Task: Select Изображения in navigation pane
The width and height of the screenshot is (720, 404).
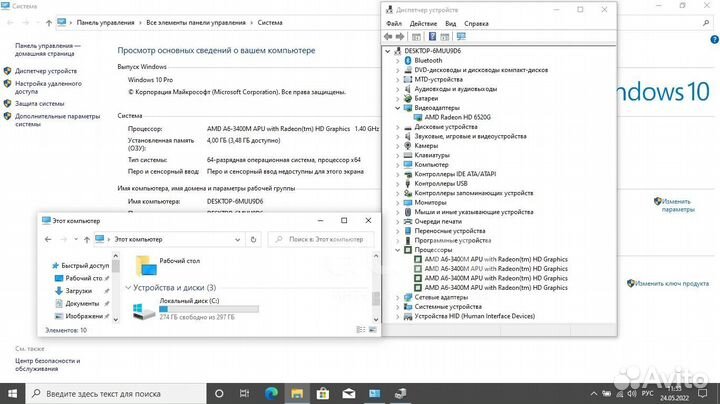Action: pos(84,316)
